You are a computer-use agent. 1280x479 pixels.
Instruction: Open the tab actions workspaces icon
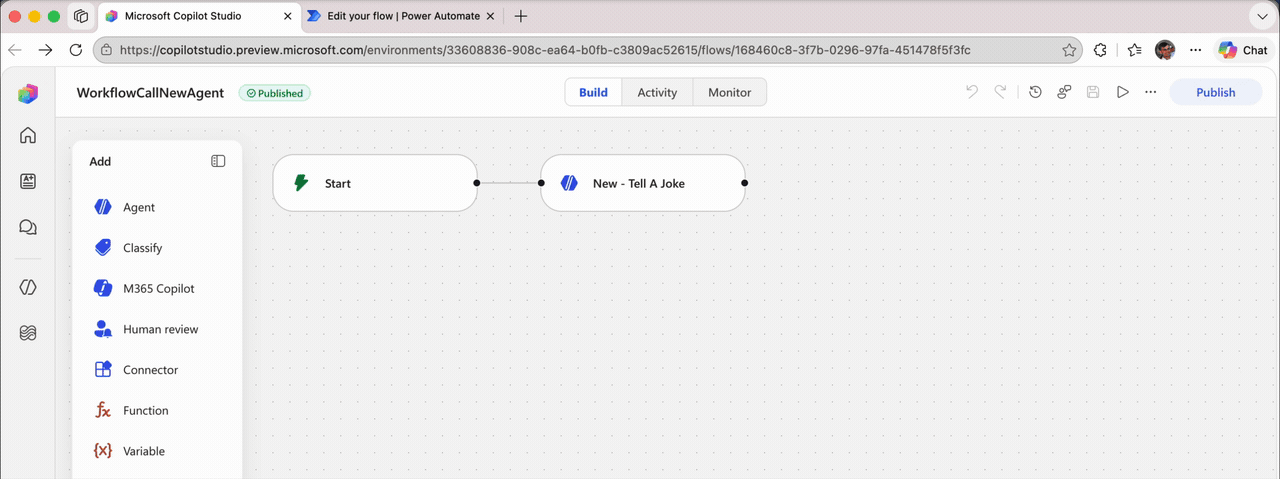[81, 16]
